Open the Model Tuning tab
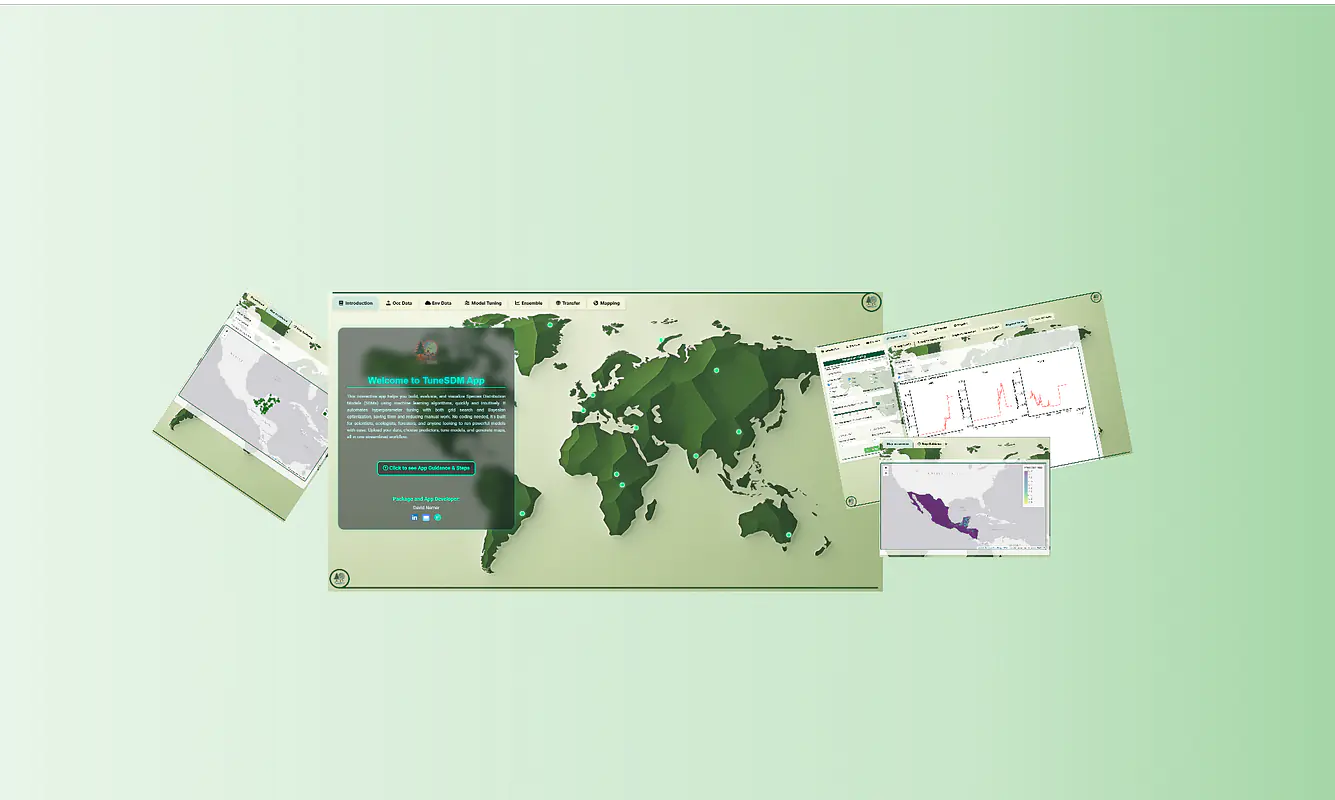 pos(483,303)
